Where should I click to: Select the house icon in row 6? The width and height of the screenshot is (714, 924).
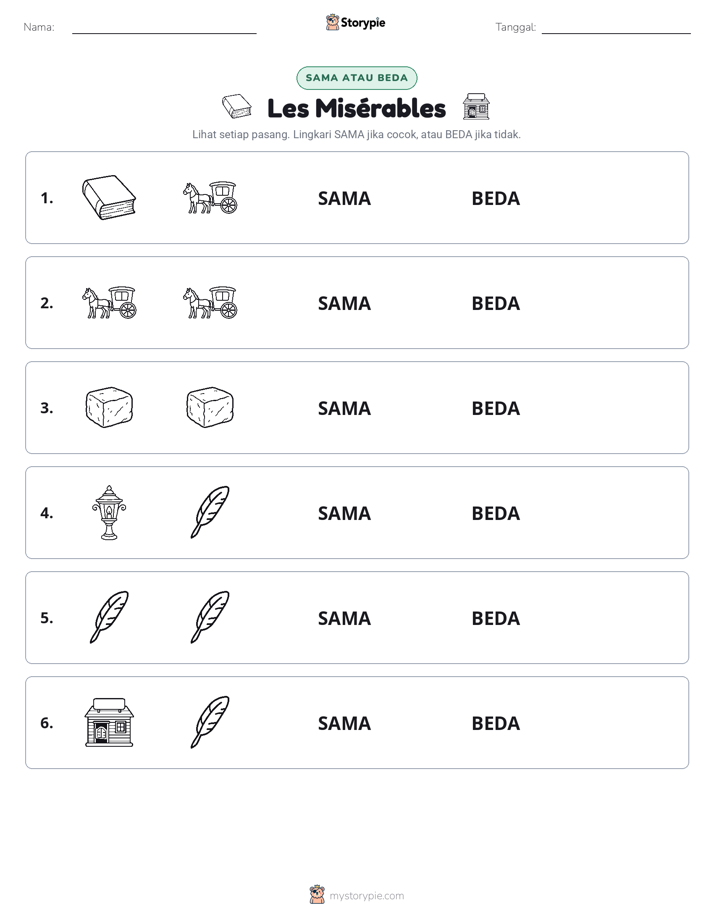109,722
